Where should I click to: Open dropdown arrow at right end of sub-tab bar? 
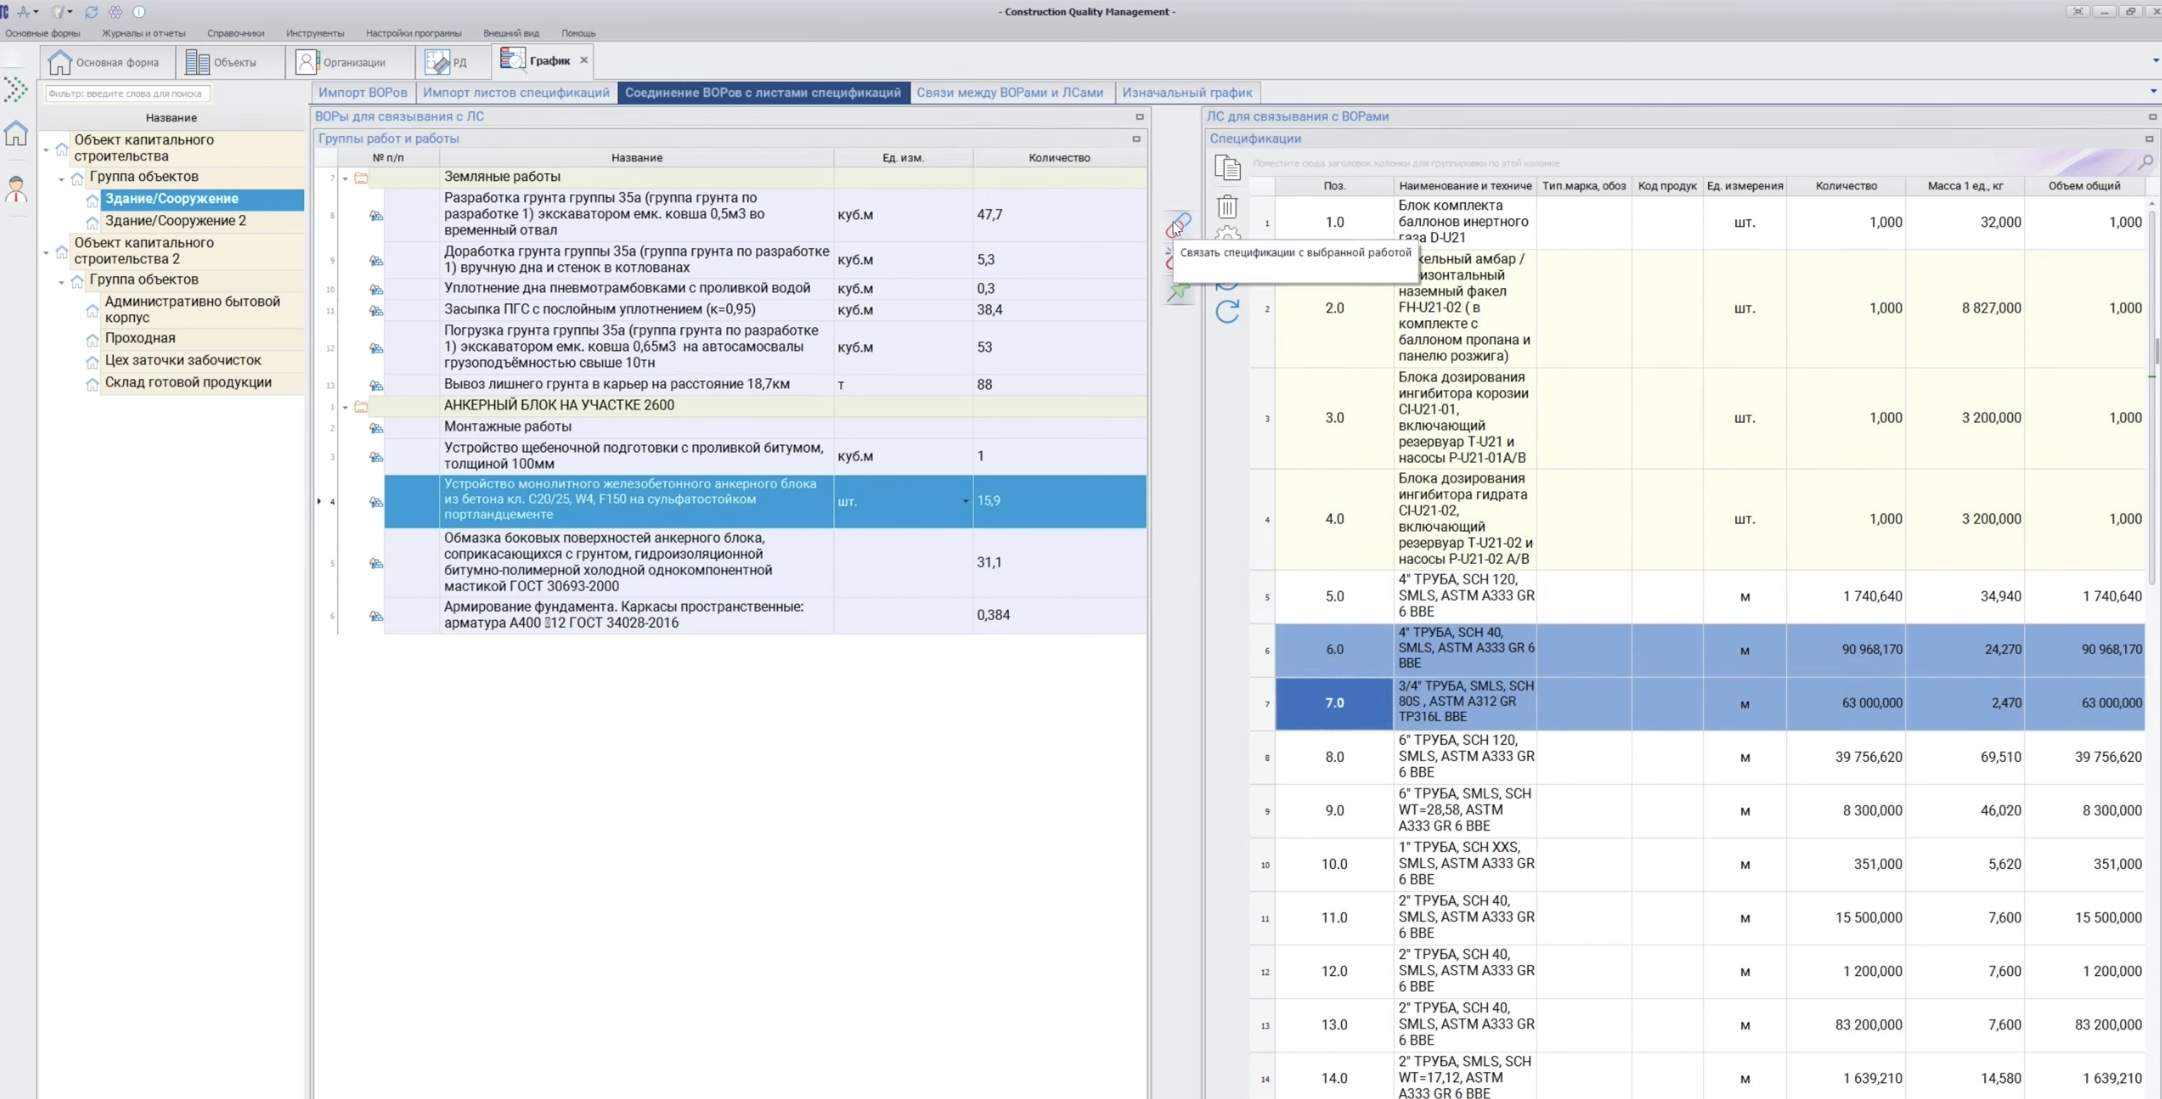2153,92
